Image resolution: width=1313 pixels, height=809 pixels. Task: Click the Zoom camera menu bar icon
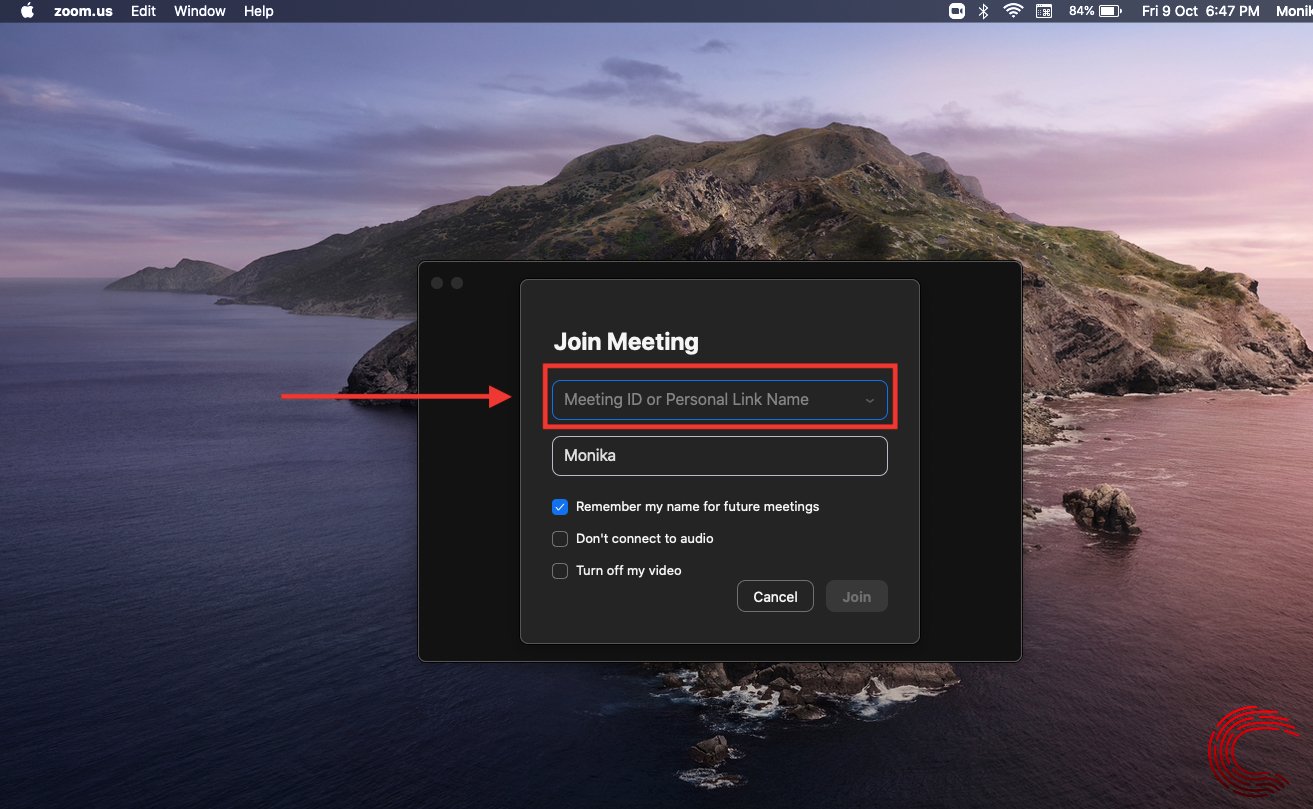coord(957,11)
